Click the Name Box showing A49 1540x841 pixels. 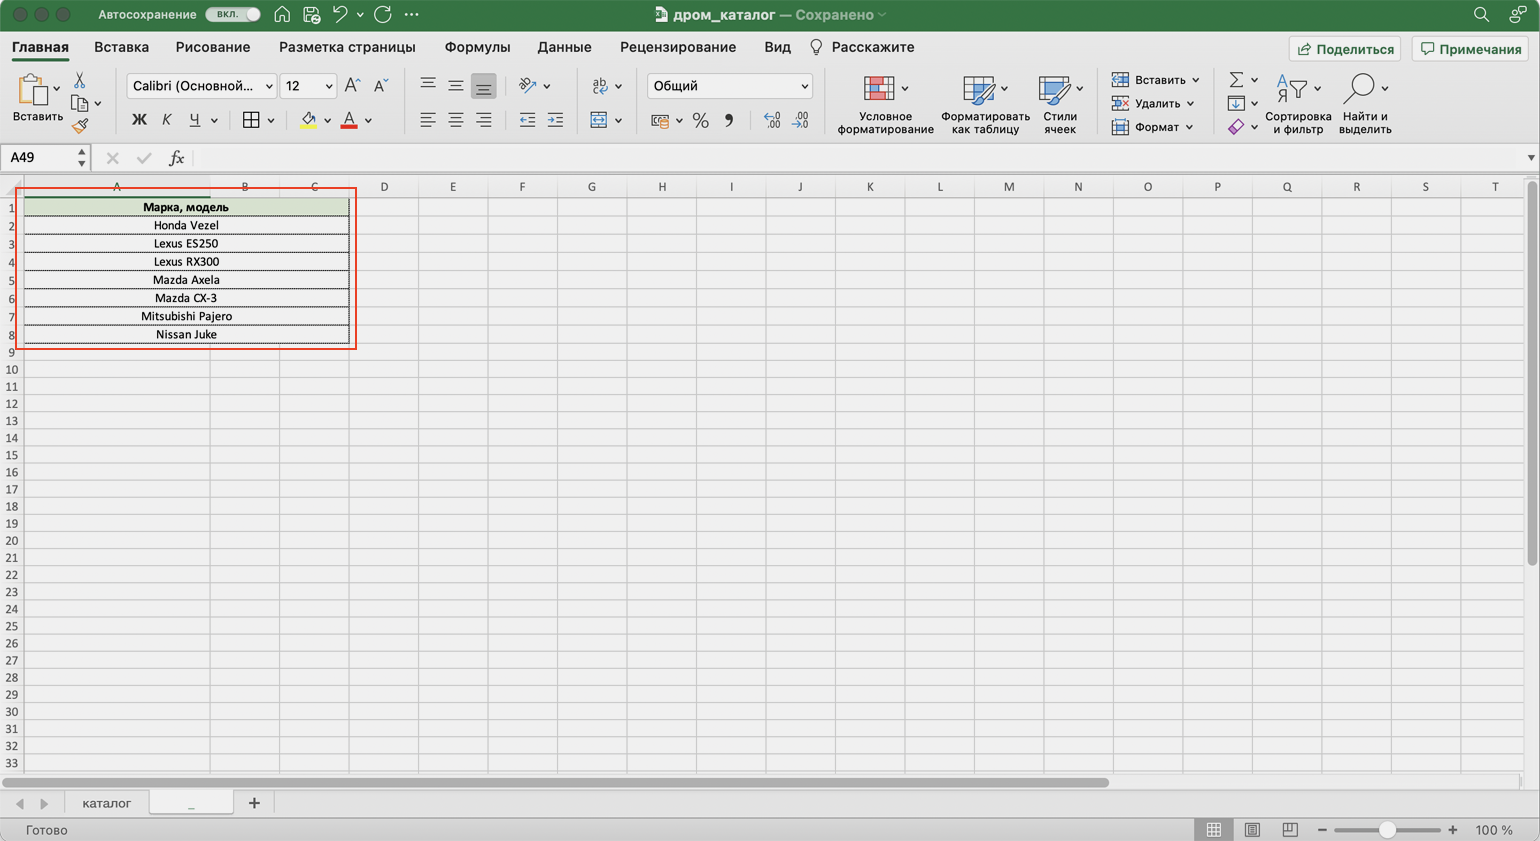38,158
